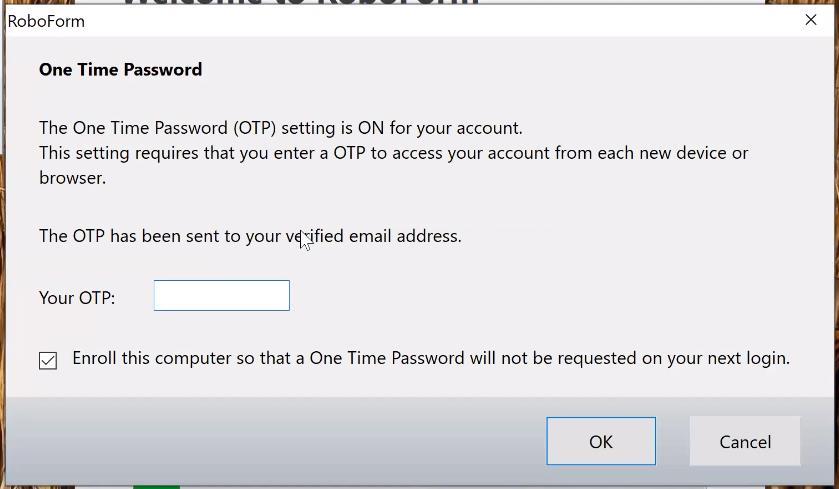Click the Your OTP: label
Image resolution: width=839 pixels, height=489 pixels.
click(77, 298)
